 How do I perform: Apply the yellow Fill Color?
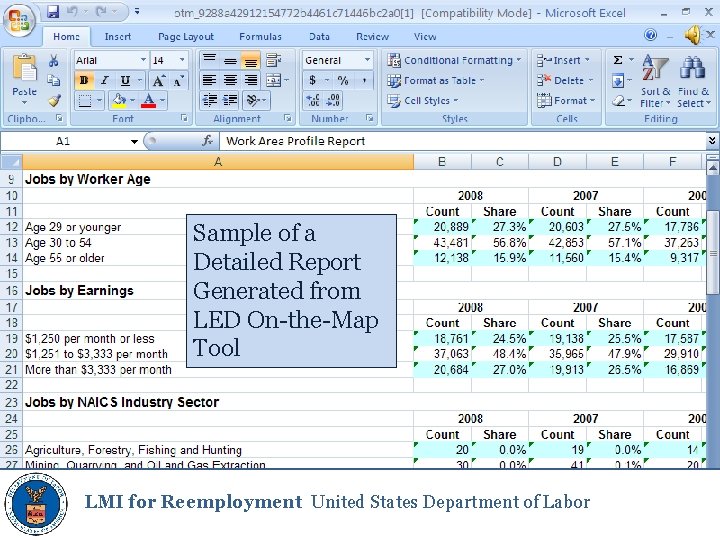click(118, 100)
